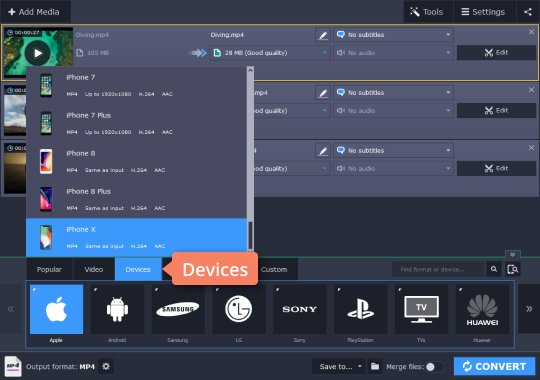Switch to the Video tab

point(94,269)
